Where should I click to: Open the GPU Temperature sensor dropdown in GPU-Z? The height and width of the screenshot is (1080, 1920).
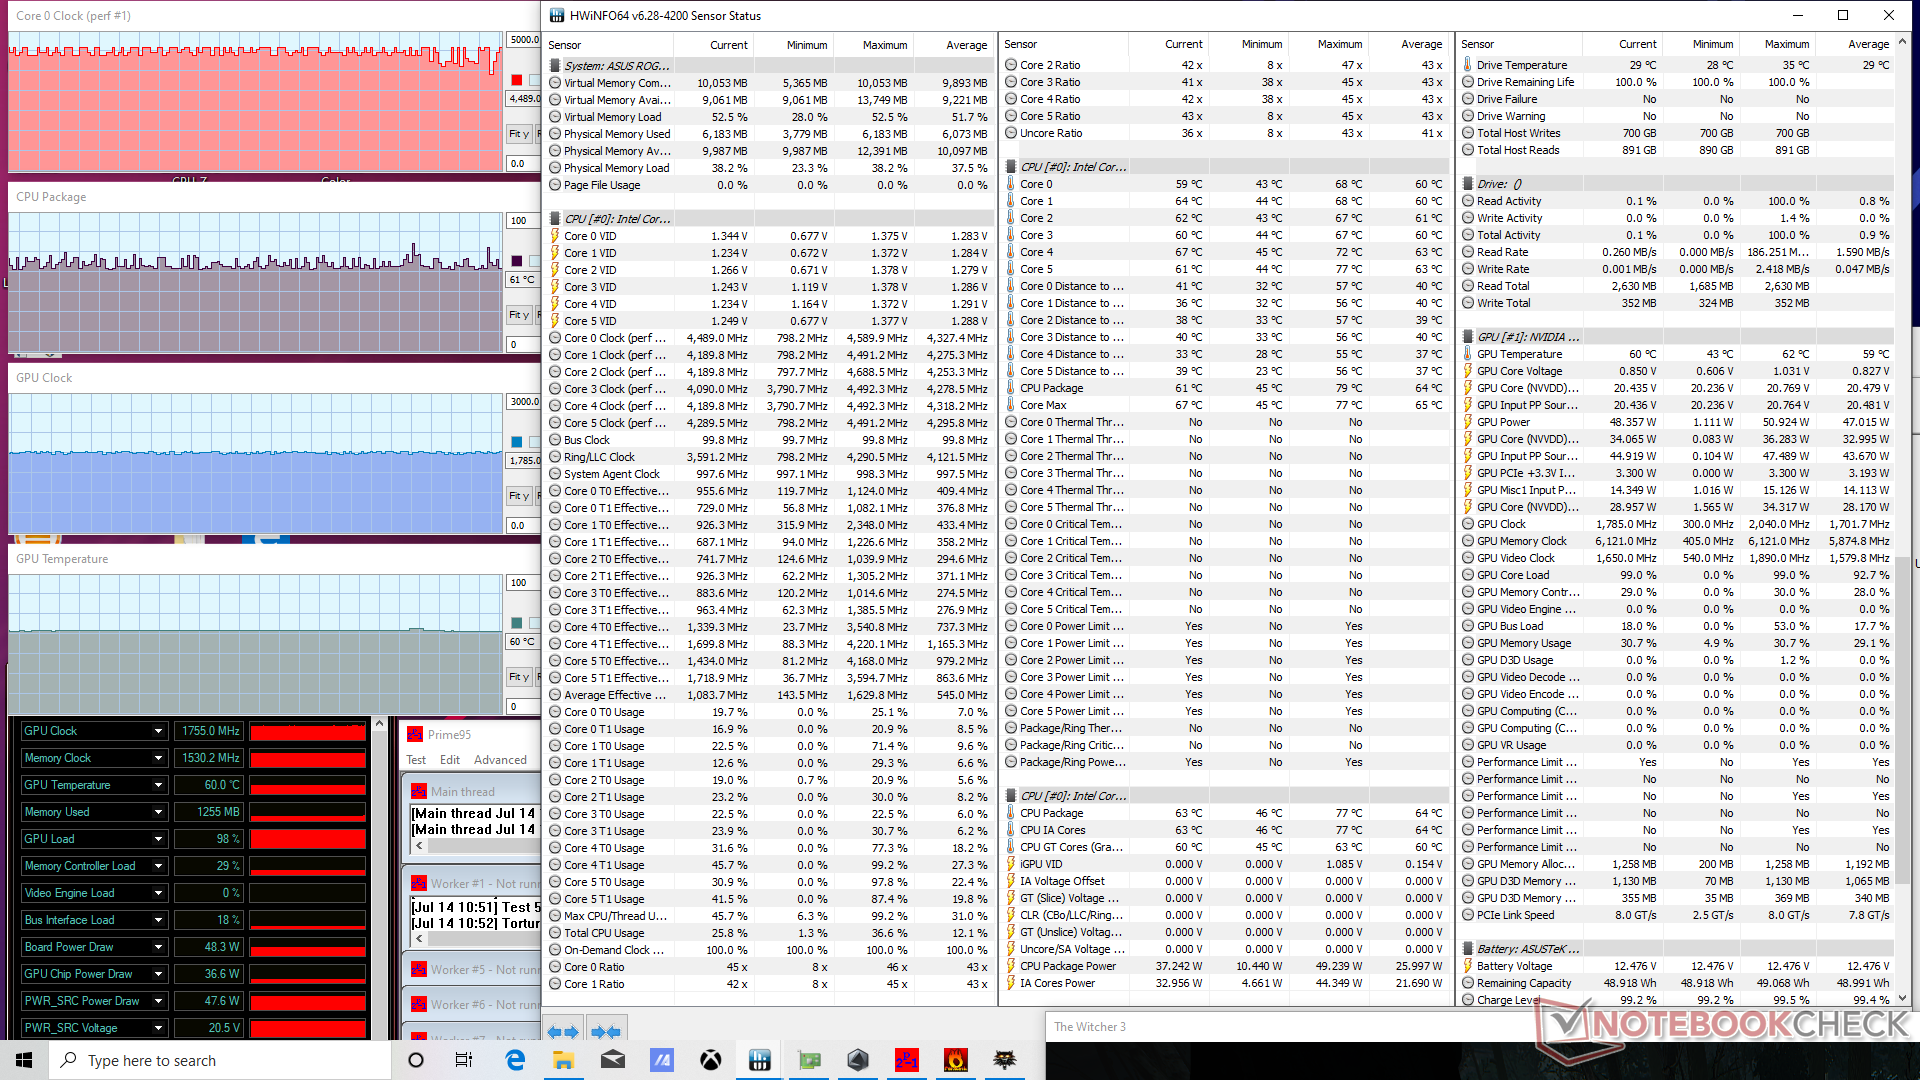pyautogui.click(x=158, y=785)
